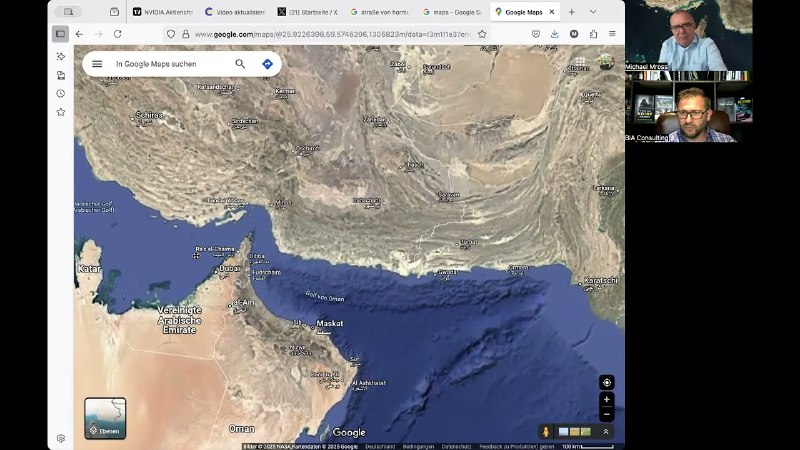Click the Katar country label
The height and width of the screenshot is (450, 800).
coord(89,269)
